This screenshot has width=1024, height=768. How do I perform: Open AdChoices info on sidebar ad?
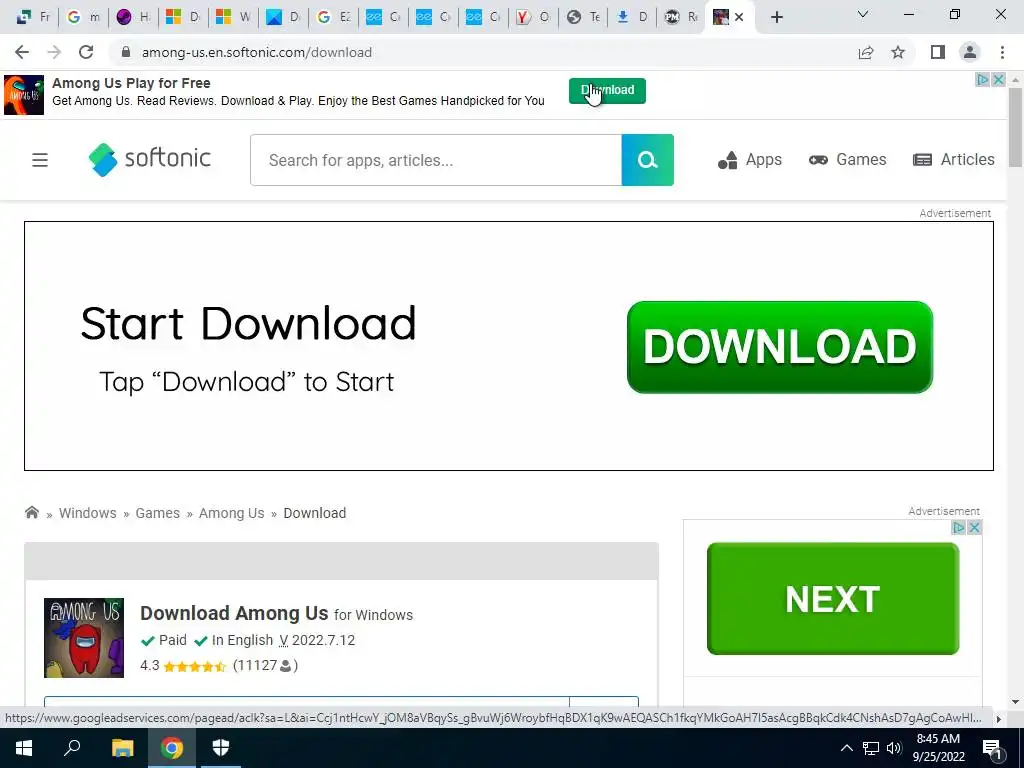coord(958,527)
